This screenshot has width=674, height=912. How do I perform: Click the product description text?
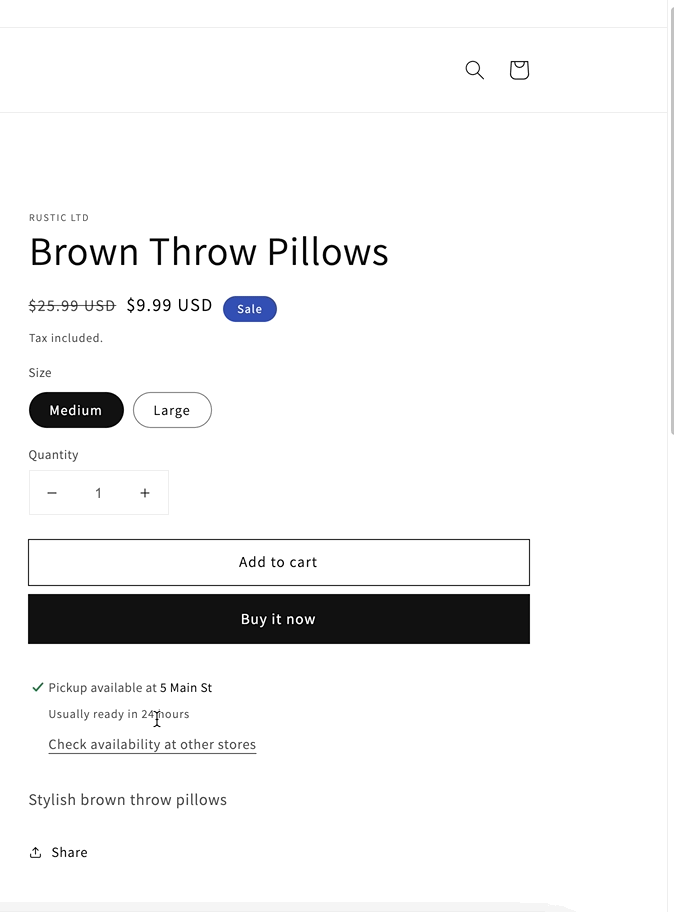(128, 799)
